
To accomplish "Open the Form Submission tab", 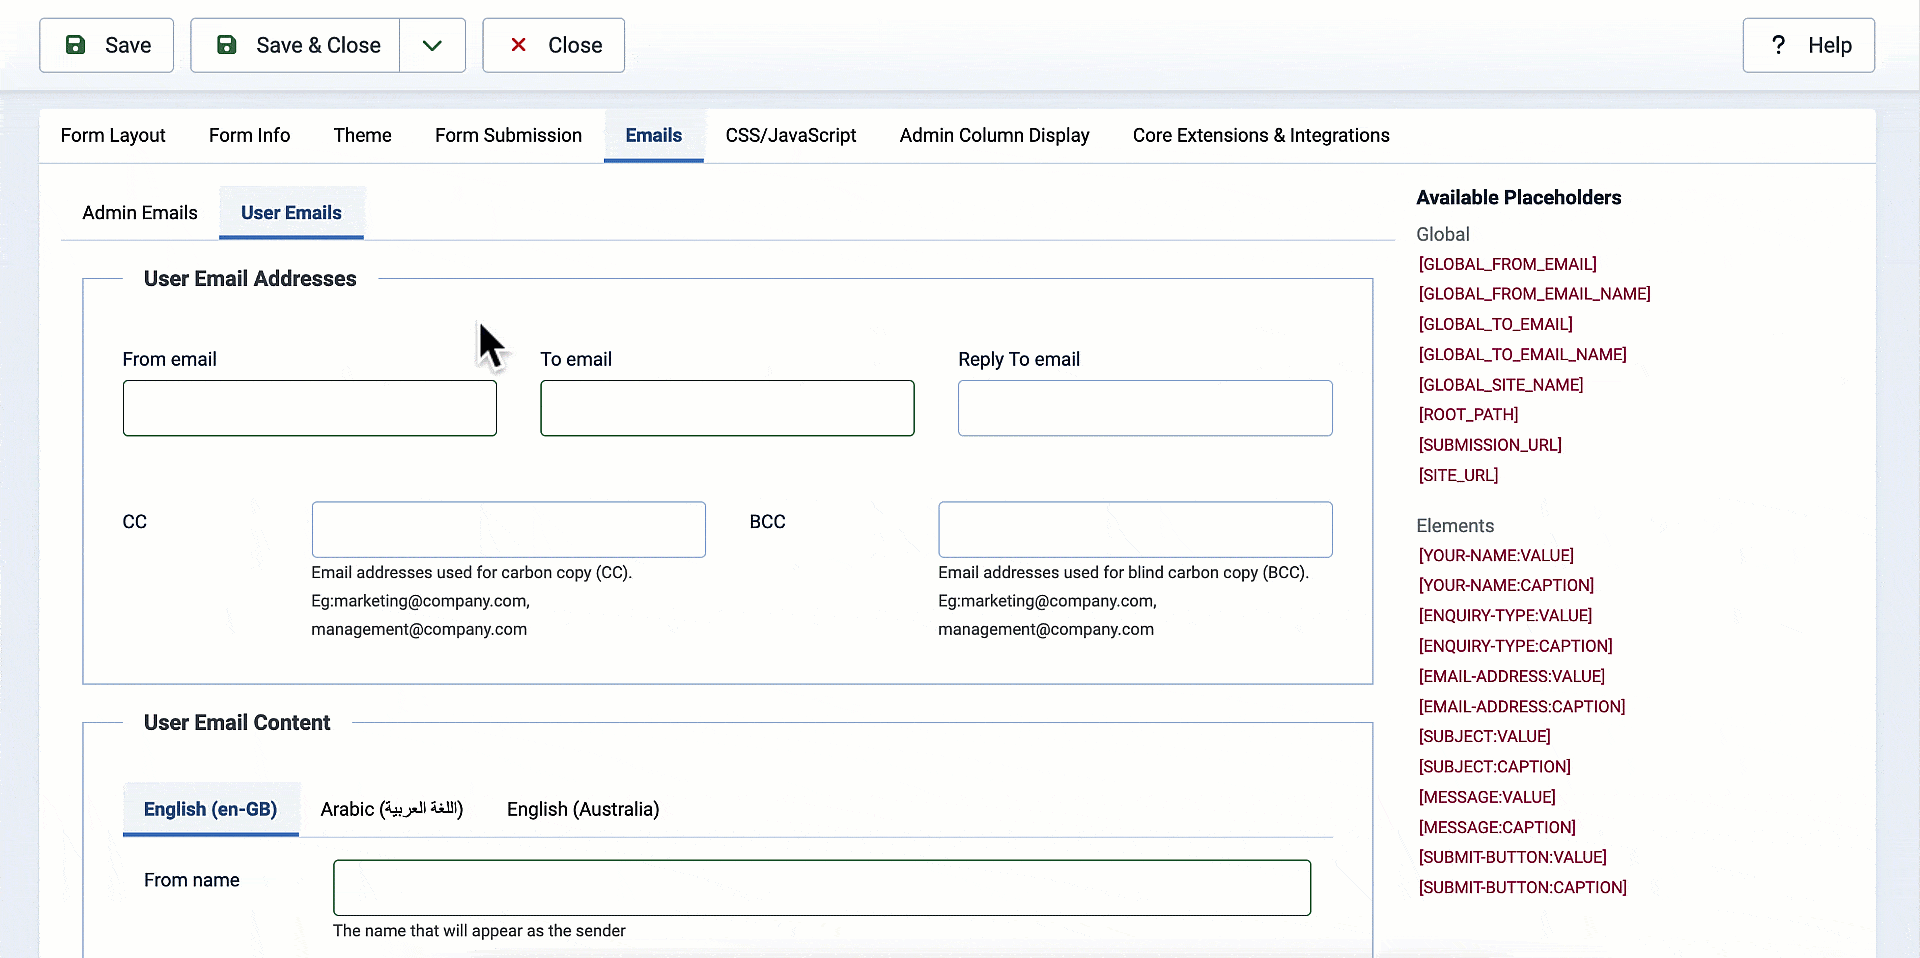I will [x=508, y=135].
